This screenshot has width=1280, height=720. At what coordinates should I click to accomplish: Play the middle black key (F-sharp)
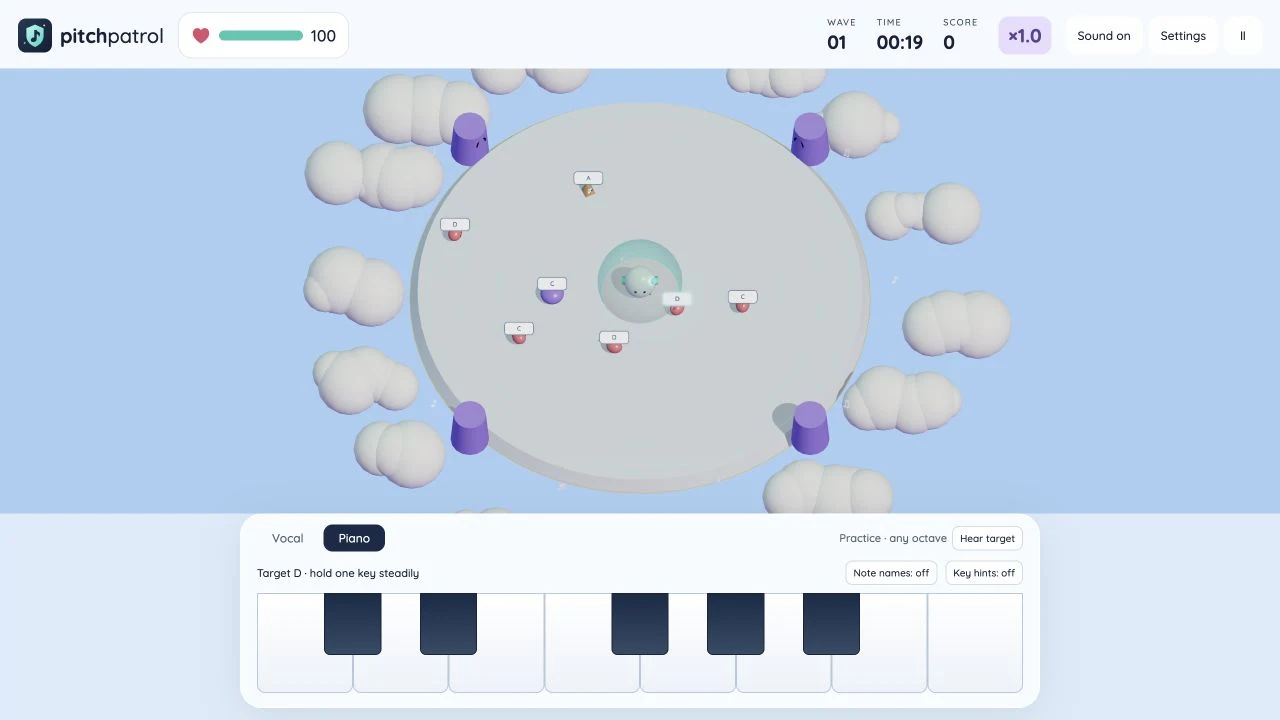640,624
